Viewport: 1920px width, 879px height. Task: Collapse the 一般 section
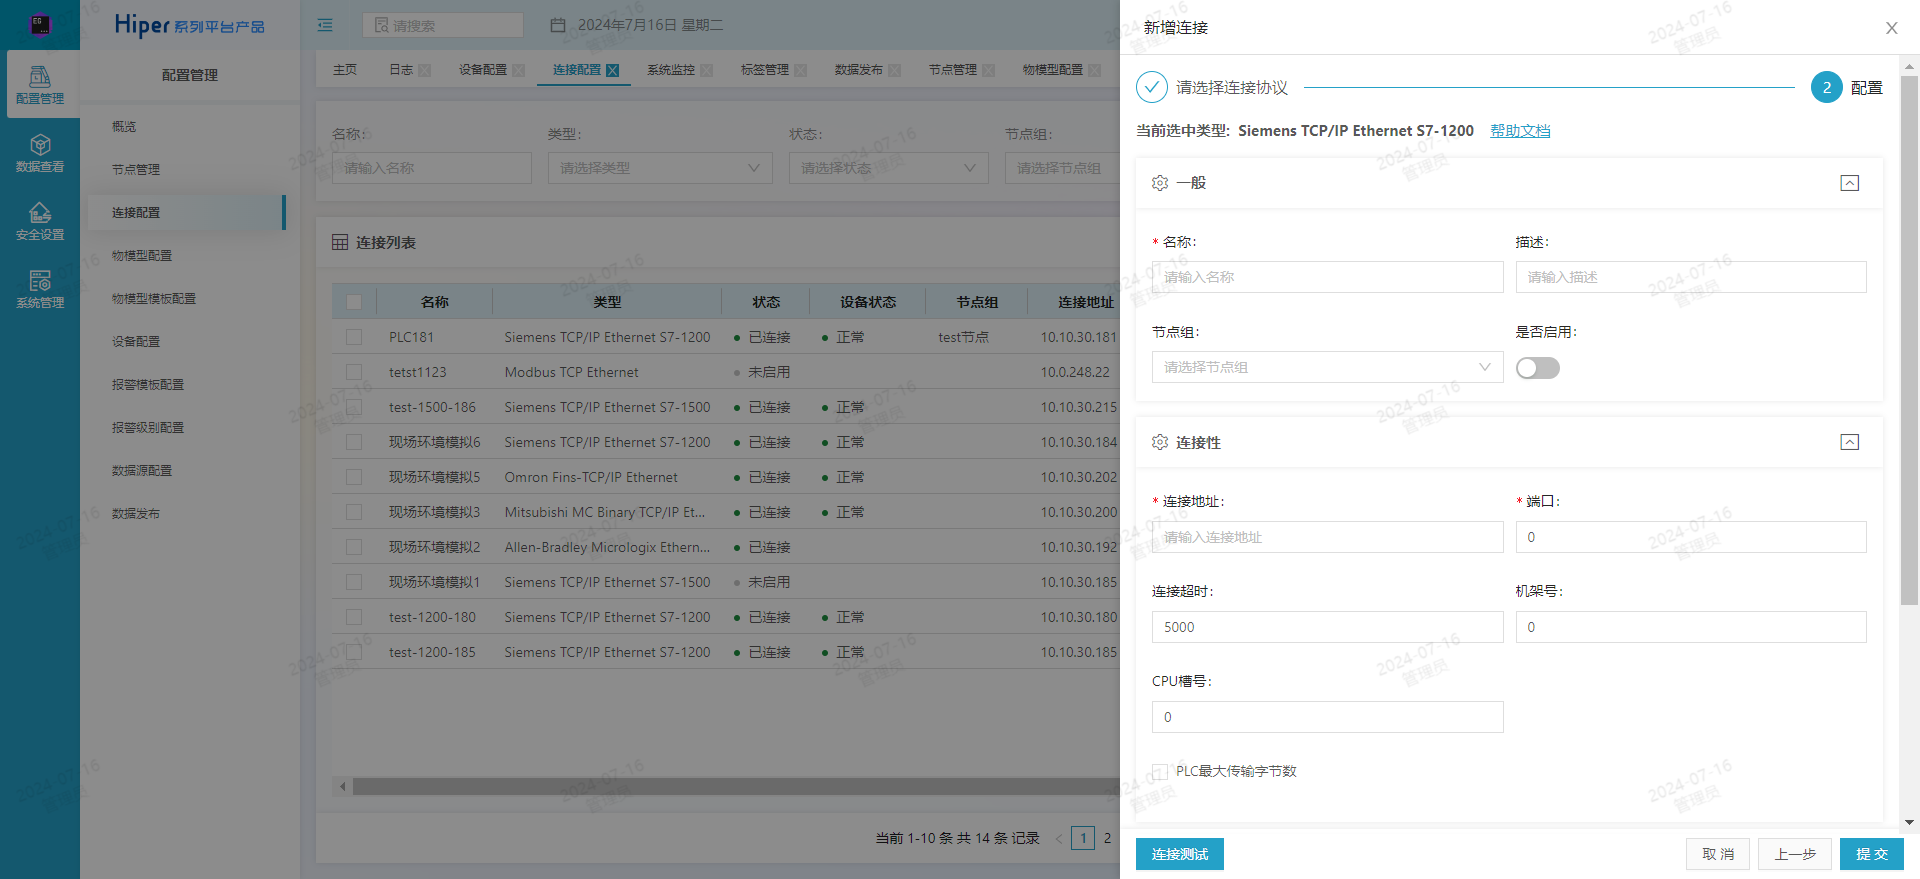[x=1850, y=183]
